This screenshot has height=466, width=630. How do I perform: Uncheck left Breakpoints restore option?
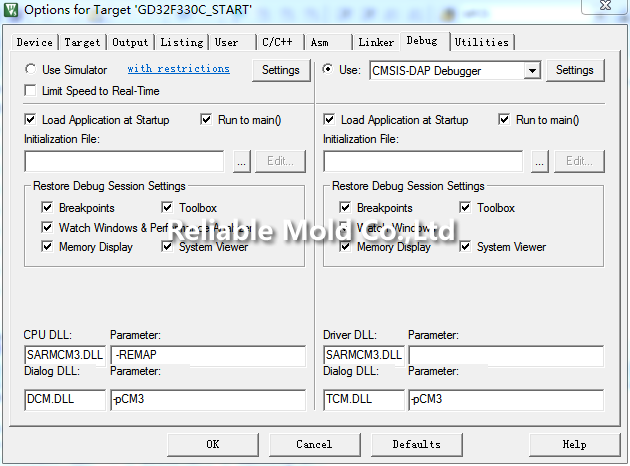47,208
